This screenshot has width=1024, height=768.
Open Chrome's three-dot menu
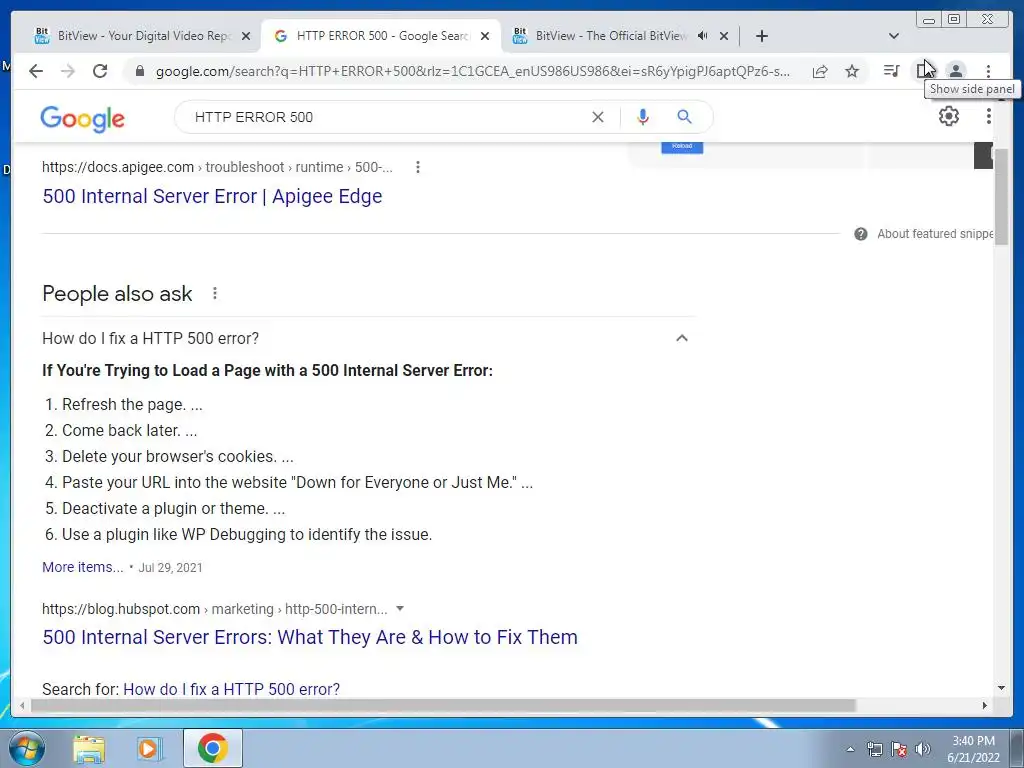(x=988, y=71)
